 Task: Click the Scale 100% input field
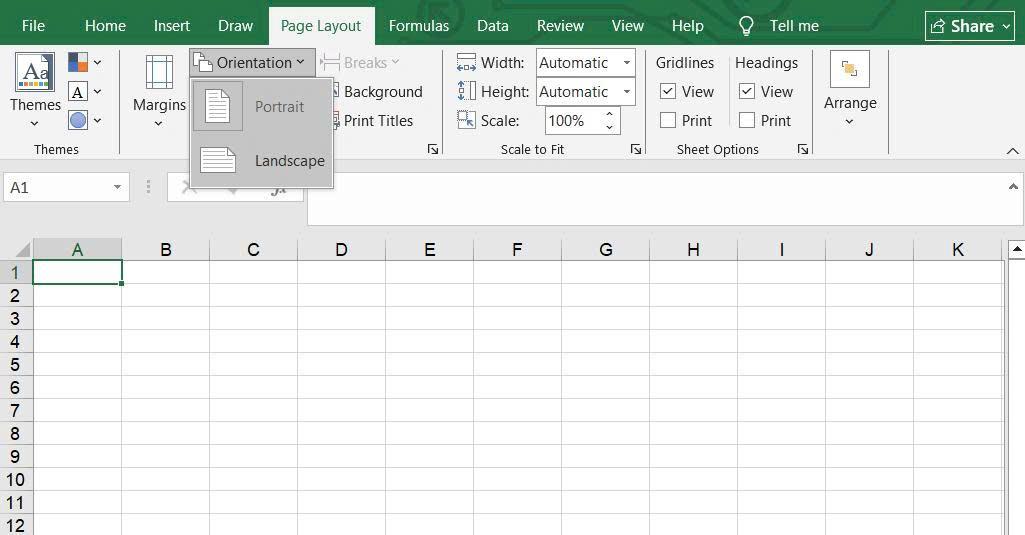point(573,120)
